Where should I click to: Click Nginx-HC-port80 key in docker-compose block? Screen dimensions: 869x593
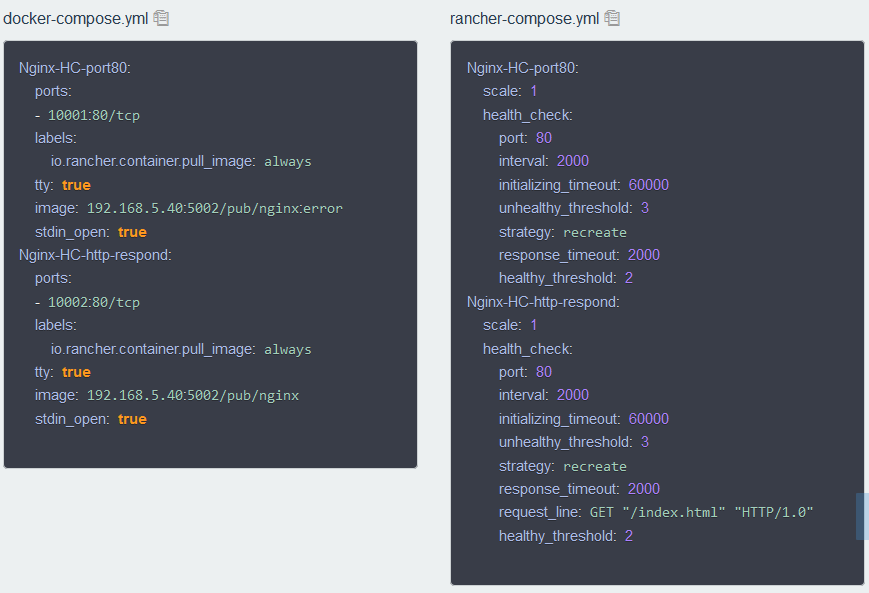click(75, 68)
